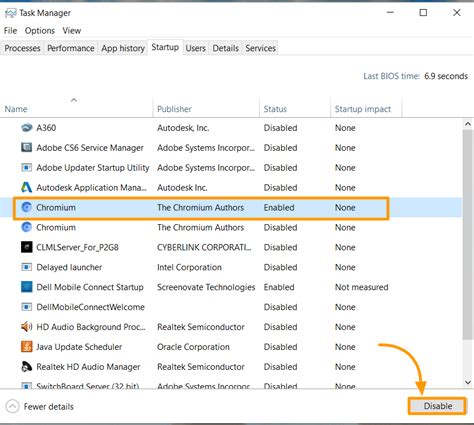Viewport: 474px width, 425px height.
Task: Select the Startup tab
Action: [165, 47]
